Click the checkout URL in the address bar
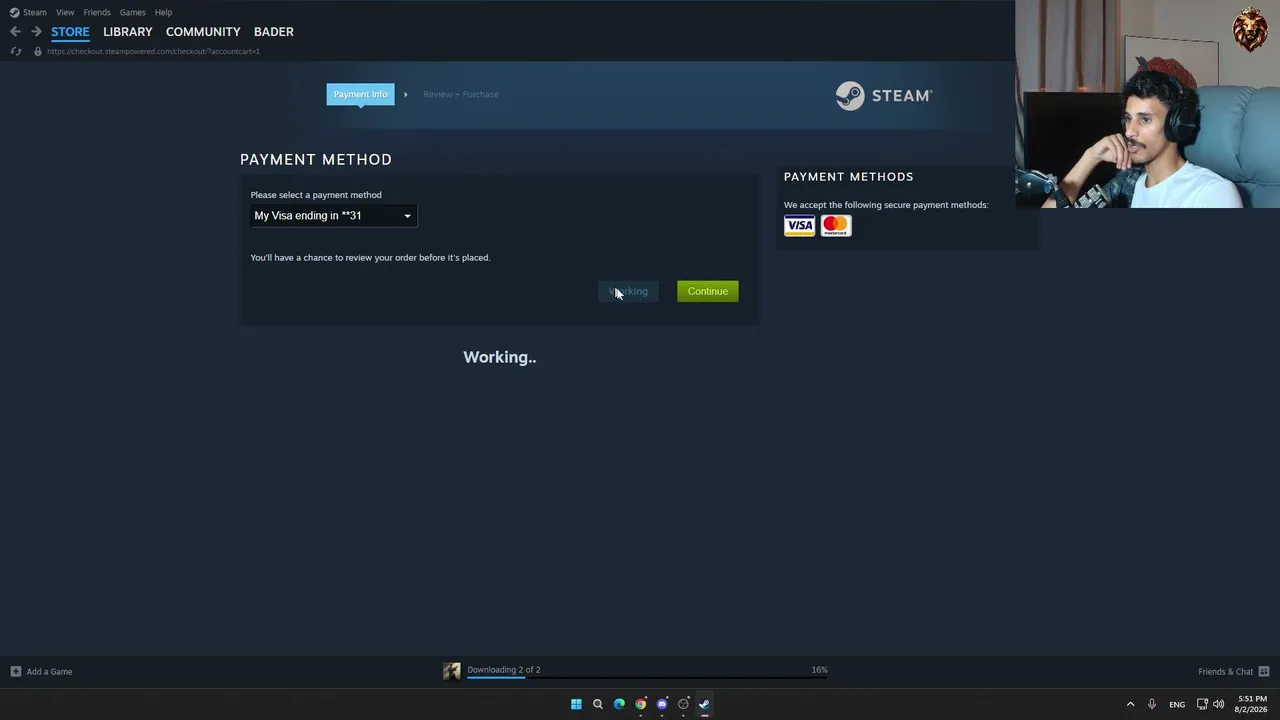The height and width of the screenshot is (720, 1280). tap(153, 51)
